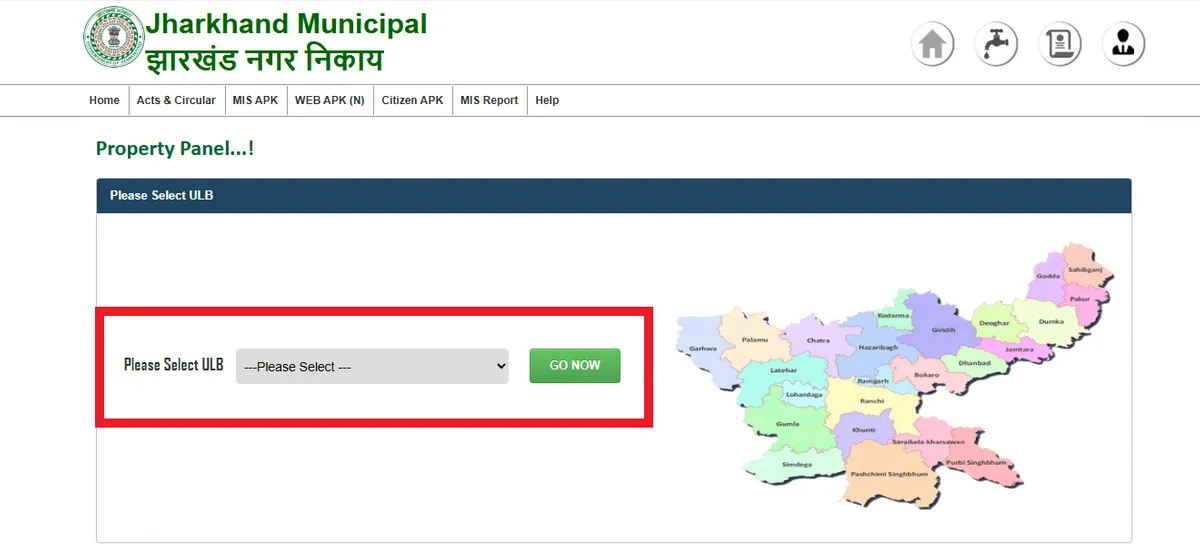Click WEB APK (N) in navigation bar
Image resolution: width=1200 pixels, height=558 pixels.
click(x=329, y=100)
